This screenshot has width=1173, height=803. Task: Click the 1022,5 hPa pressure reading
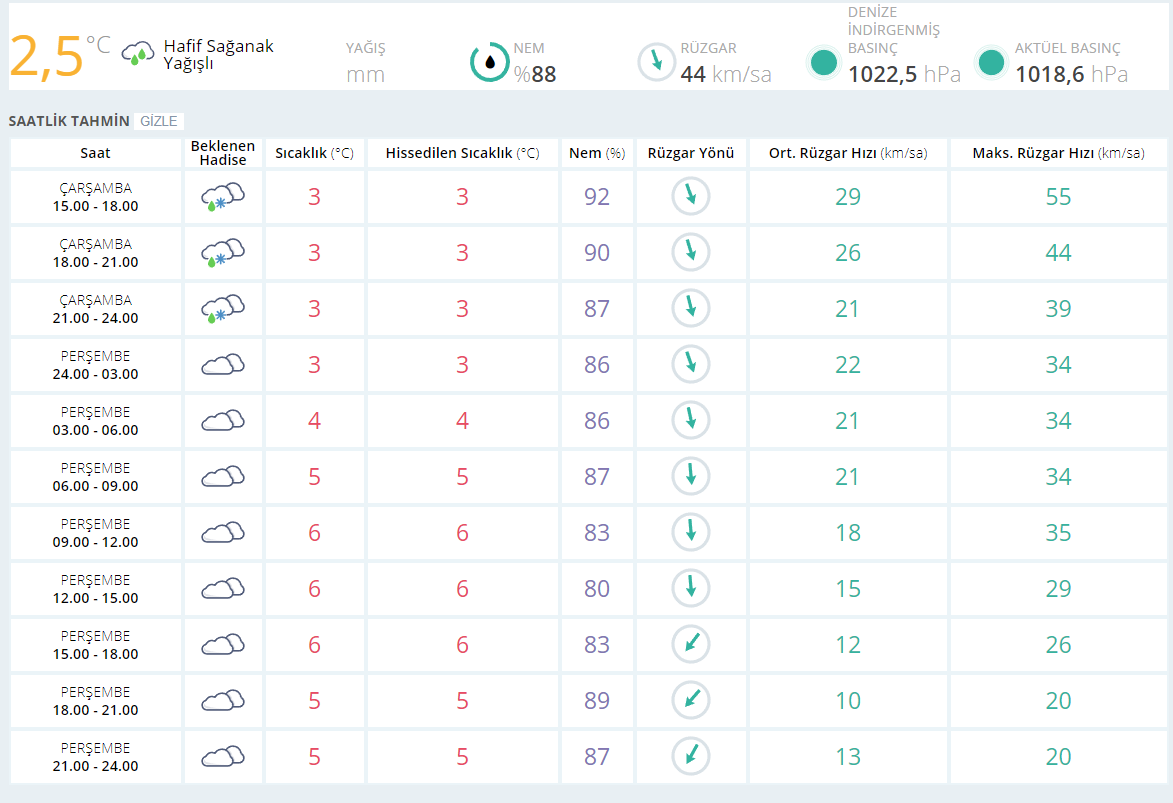click(x=904, y=74)
